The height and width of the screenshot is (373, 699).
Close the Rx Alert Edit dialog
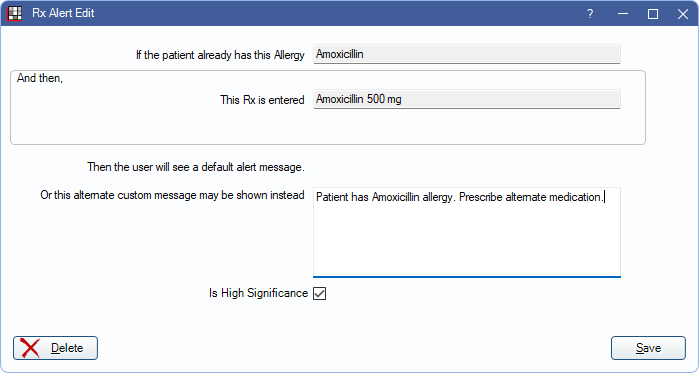coord(683,14)
